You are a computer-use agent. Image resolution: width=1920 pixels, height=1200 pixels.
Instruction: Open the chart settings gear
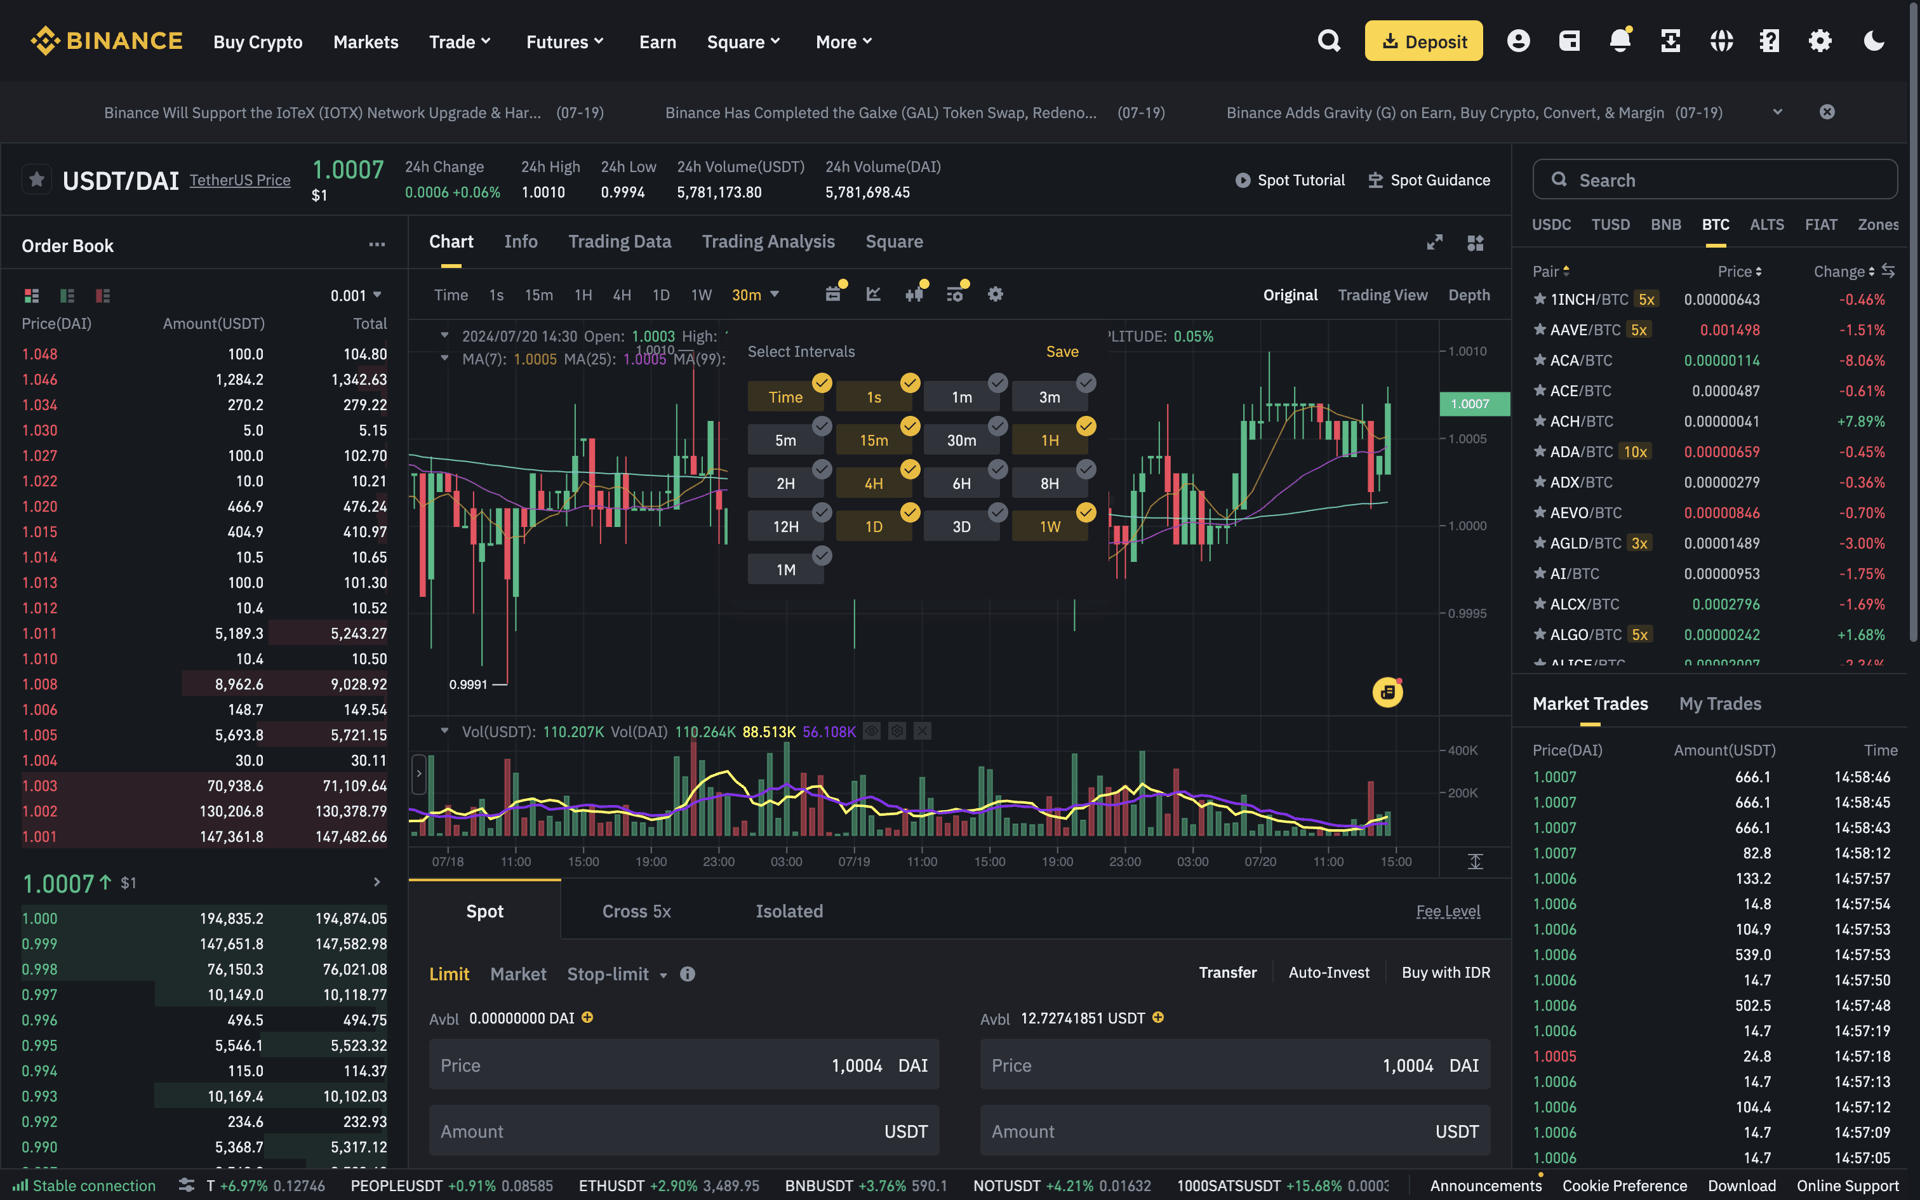pos(995,294)
